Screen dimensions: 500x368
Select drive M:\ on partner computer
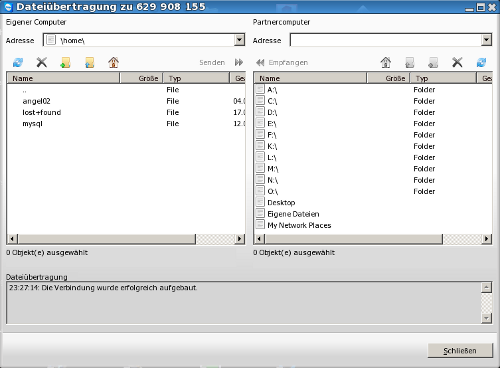tap(373, 169)
